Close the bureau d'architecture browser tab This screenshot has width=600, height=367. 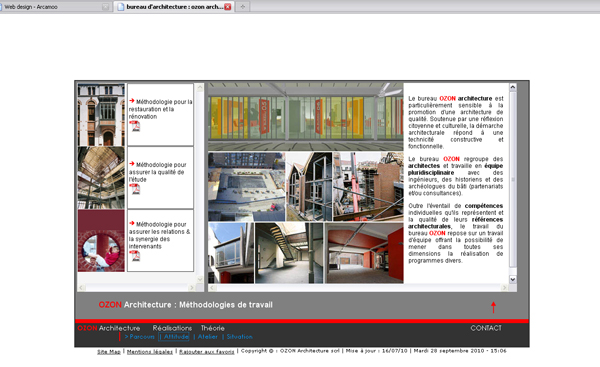[x=228, y=7]
